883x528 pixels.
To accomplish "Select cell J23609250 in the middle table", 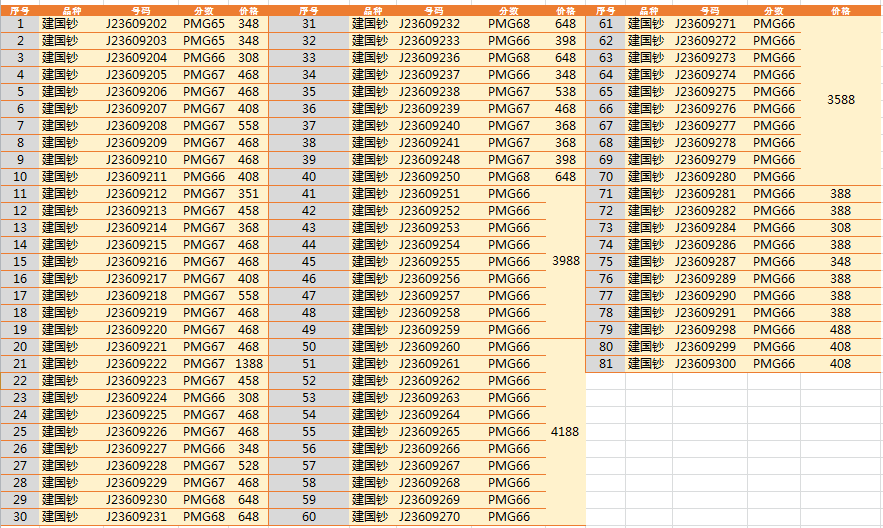I will (x=429, y=177).
